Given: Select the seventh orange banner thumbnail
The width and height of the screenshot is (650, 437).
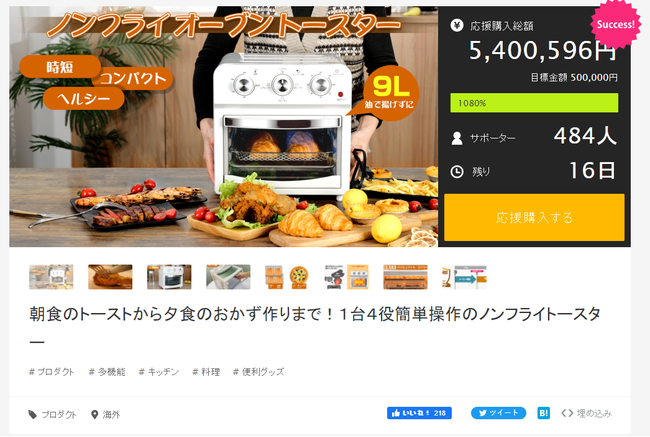Looking at the screenshot, I should pos(405,277).
